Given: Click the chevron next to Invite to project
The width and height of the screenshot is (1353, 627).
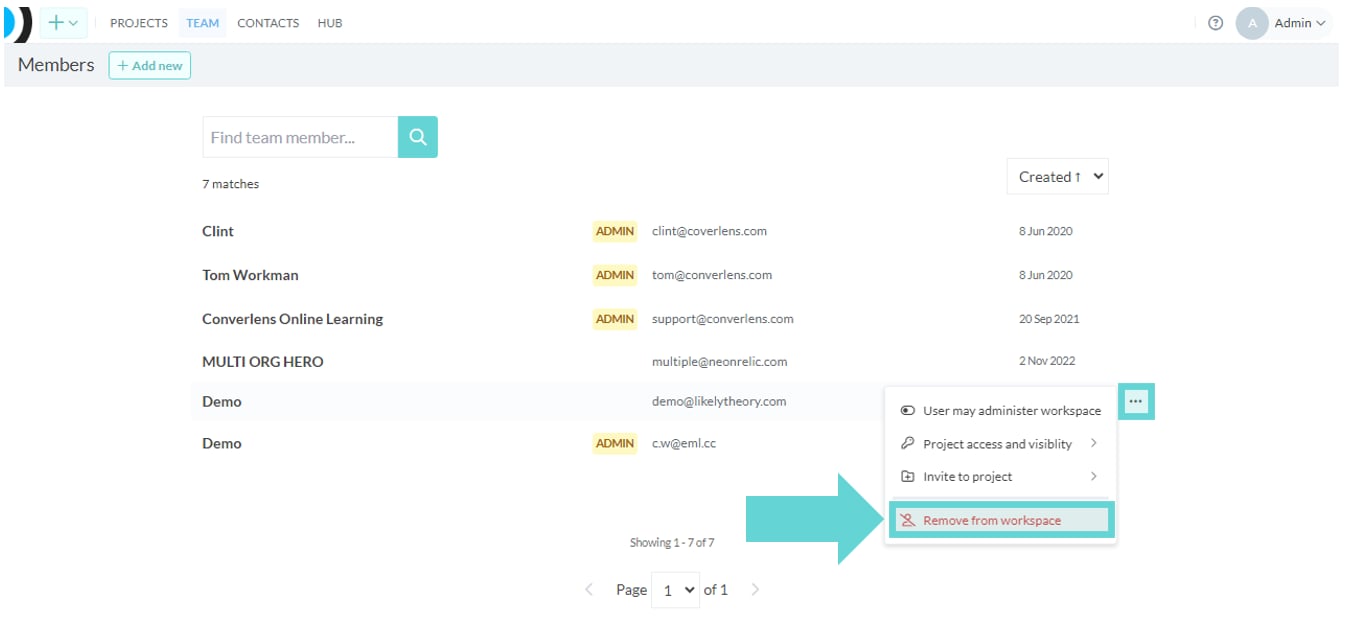Looking at the screenshot, I should click(1093, 476).
